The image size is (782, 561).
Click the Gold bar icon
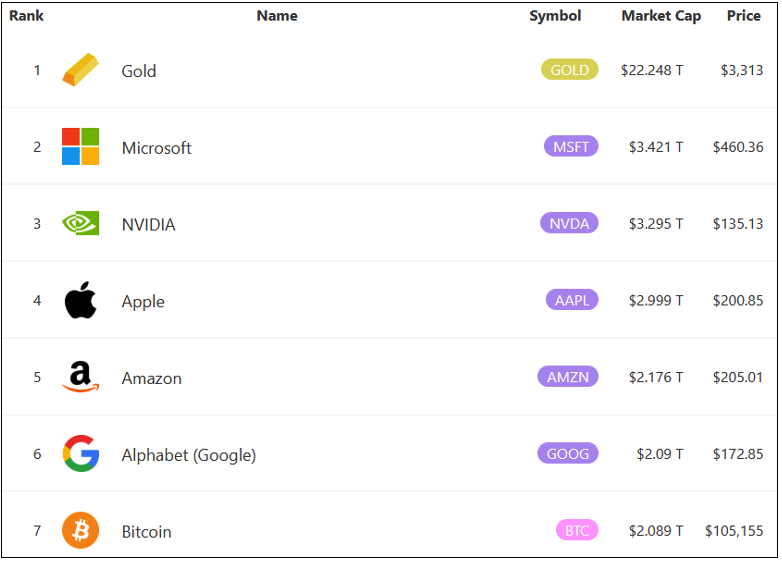pos(80,70)
